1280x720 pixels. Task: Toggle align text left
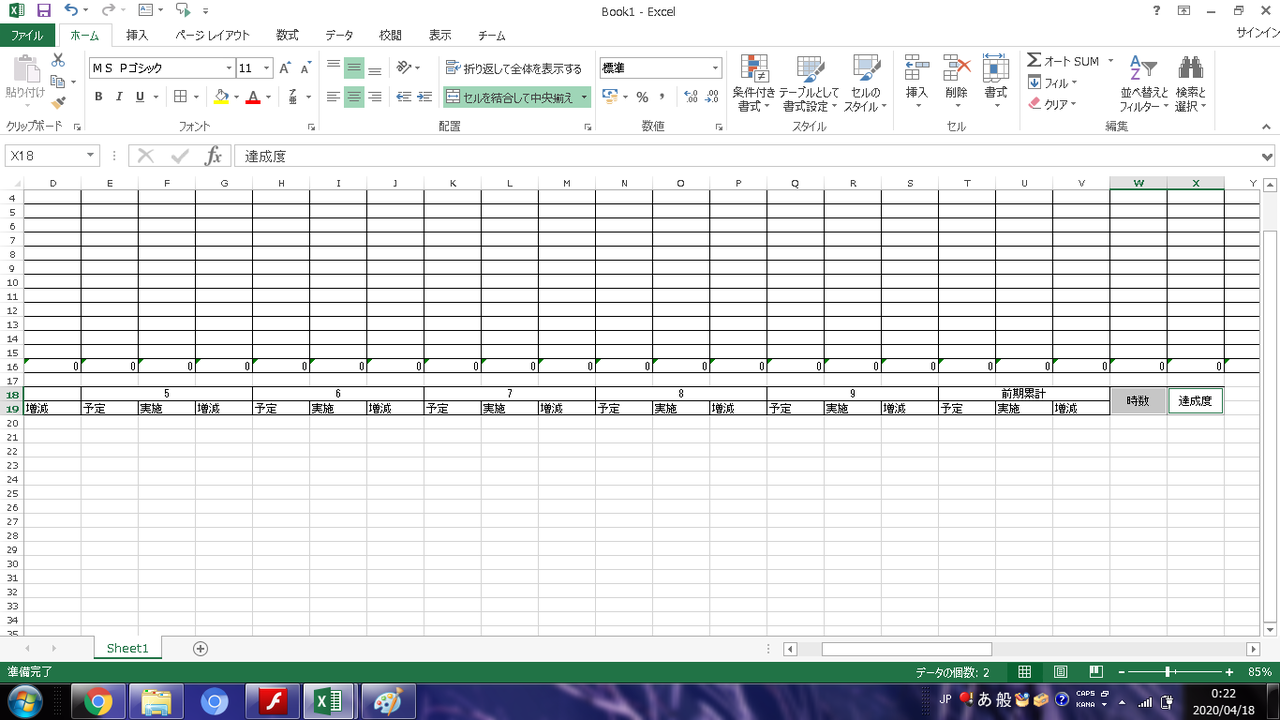[333, 97]
